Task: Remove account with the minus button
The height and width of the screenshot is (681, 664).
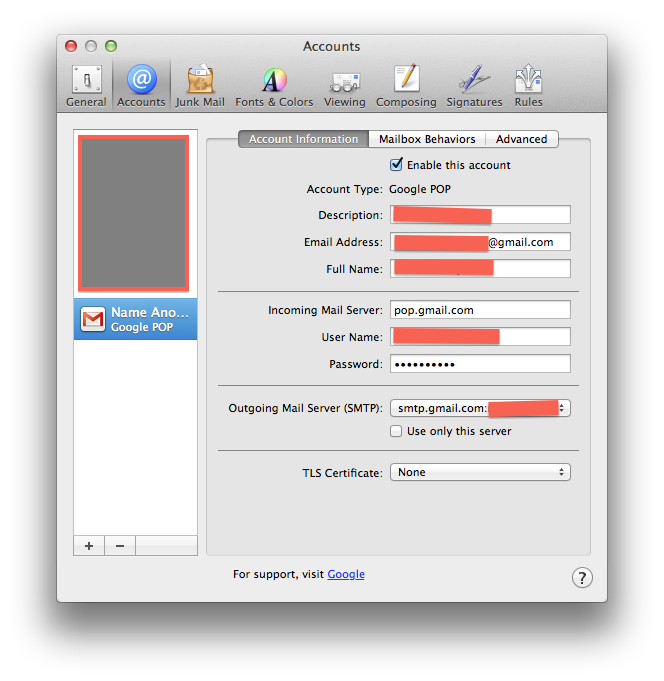Action: coord(120,546)
